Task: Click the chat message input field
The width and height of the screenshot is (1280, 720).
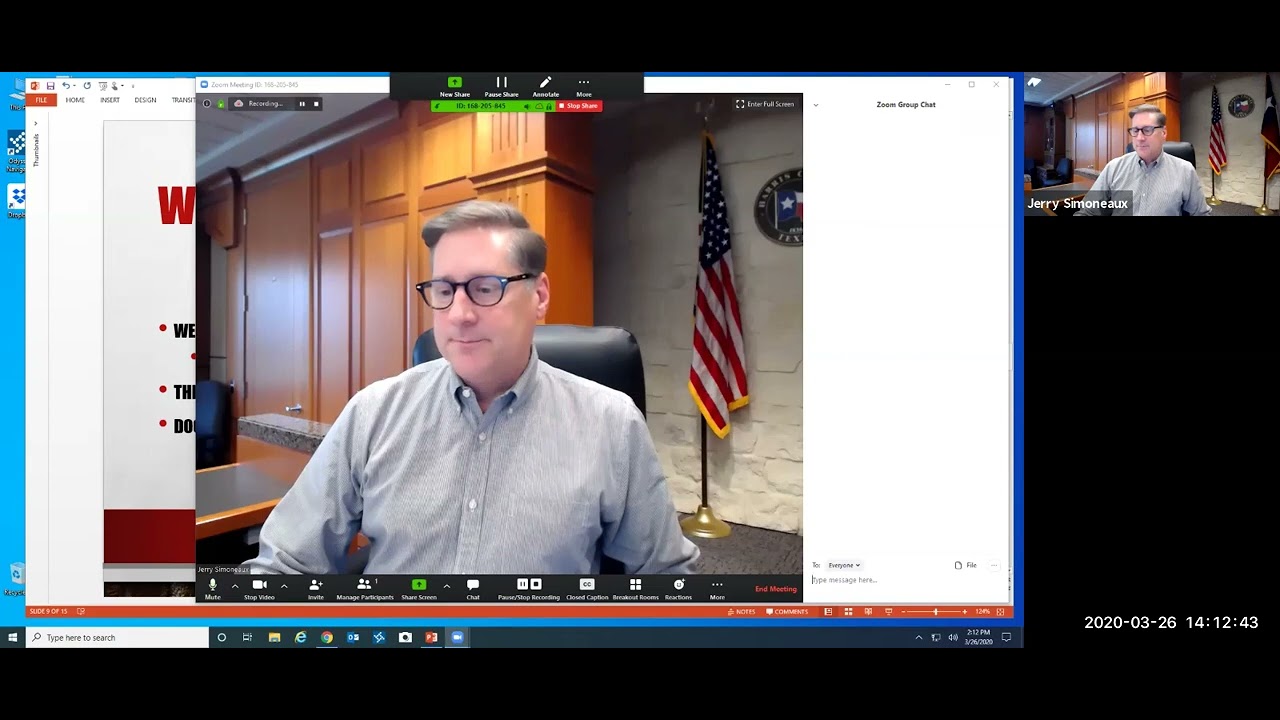Action: click(905, 580)
